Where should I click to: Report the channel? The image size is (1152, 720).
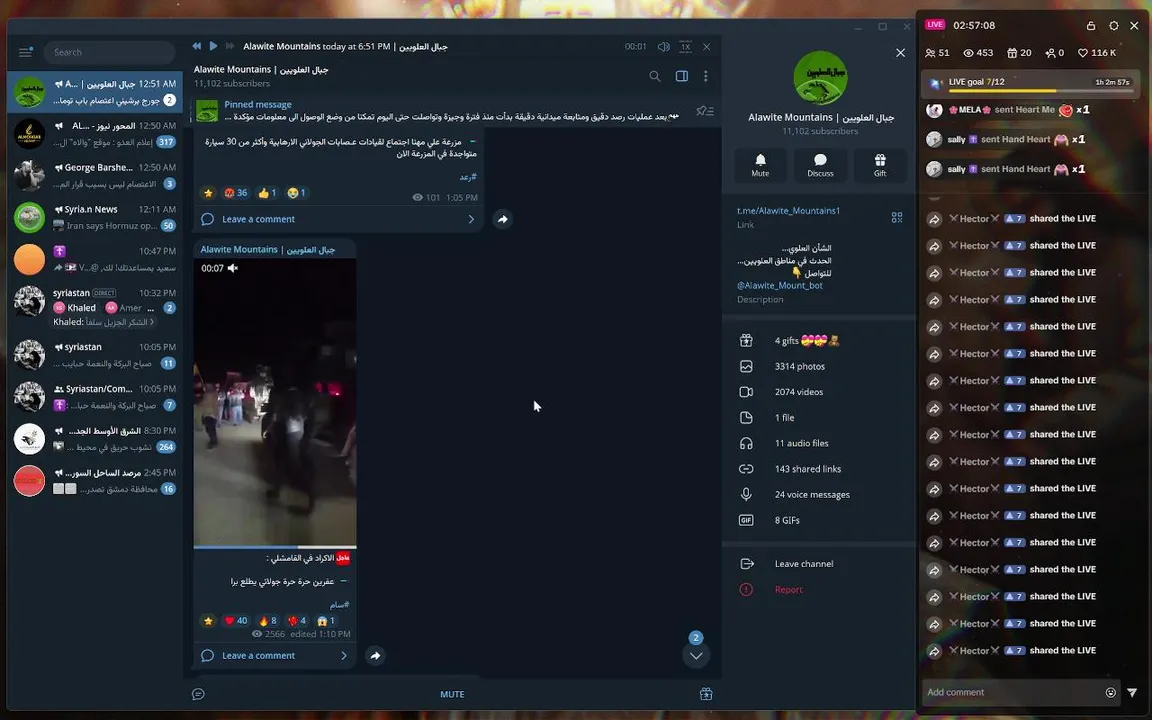[819, 590]
